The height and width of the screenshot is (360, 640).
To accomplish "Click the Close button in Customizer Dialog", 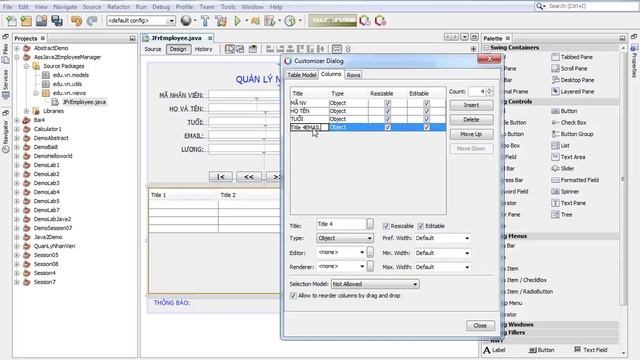I will click(x=480, y=326).
